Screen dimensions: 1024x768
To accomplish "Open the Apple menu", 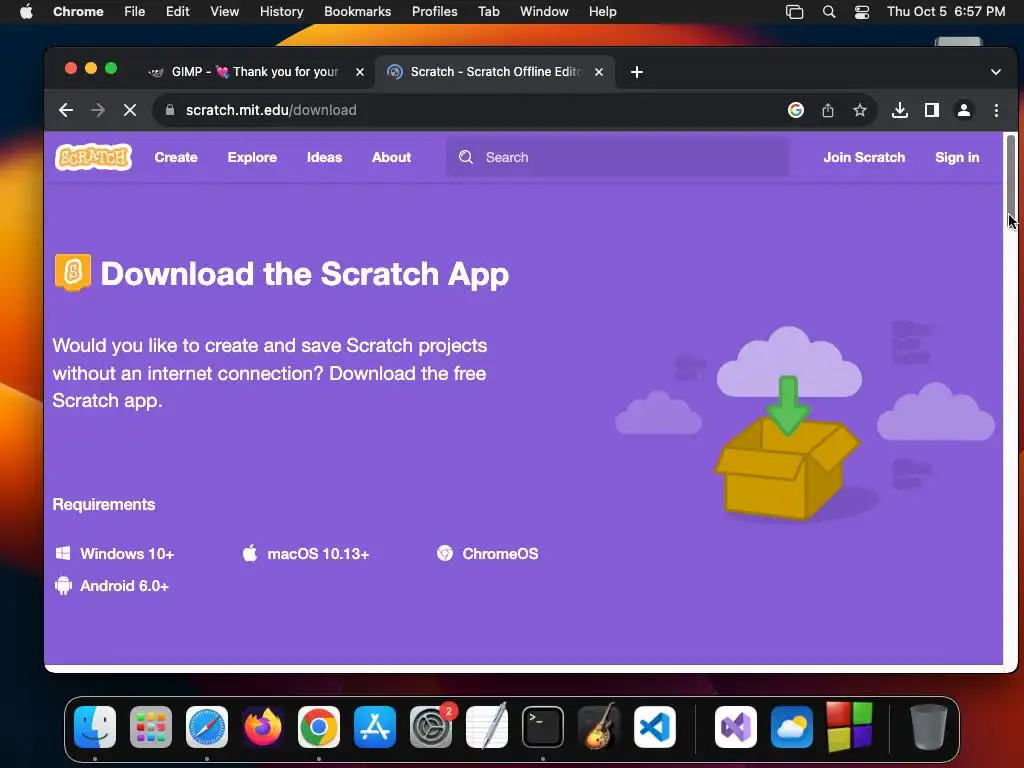I will (26, 12).
